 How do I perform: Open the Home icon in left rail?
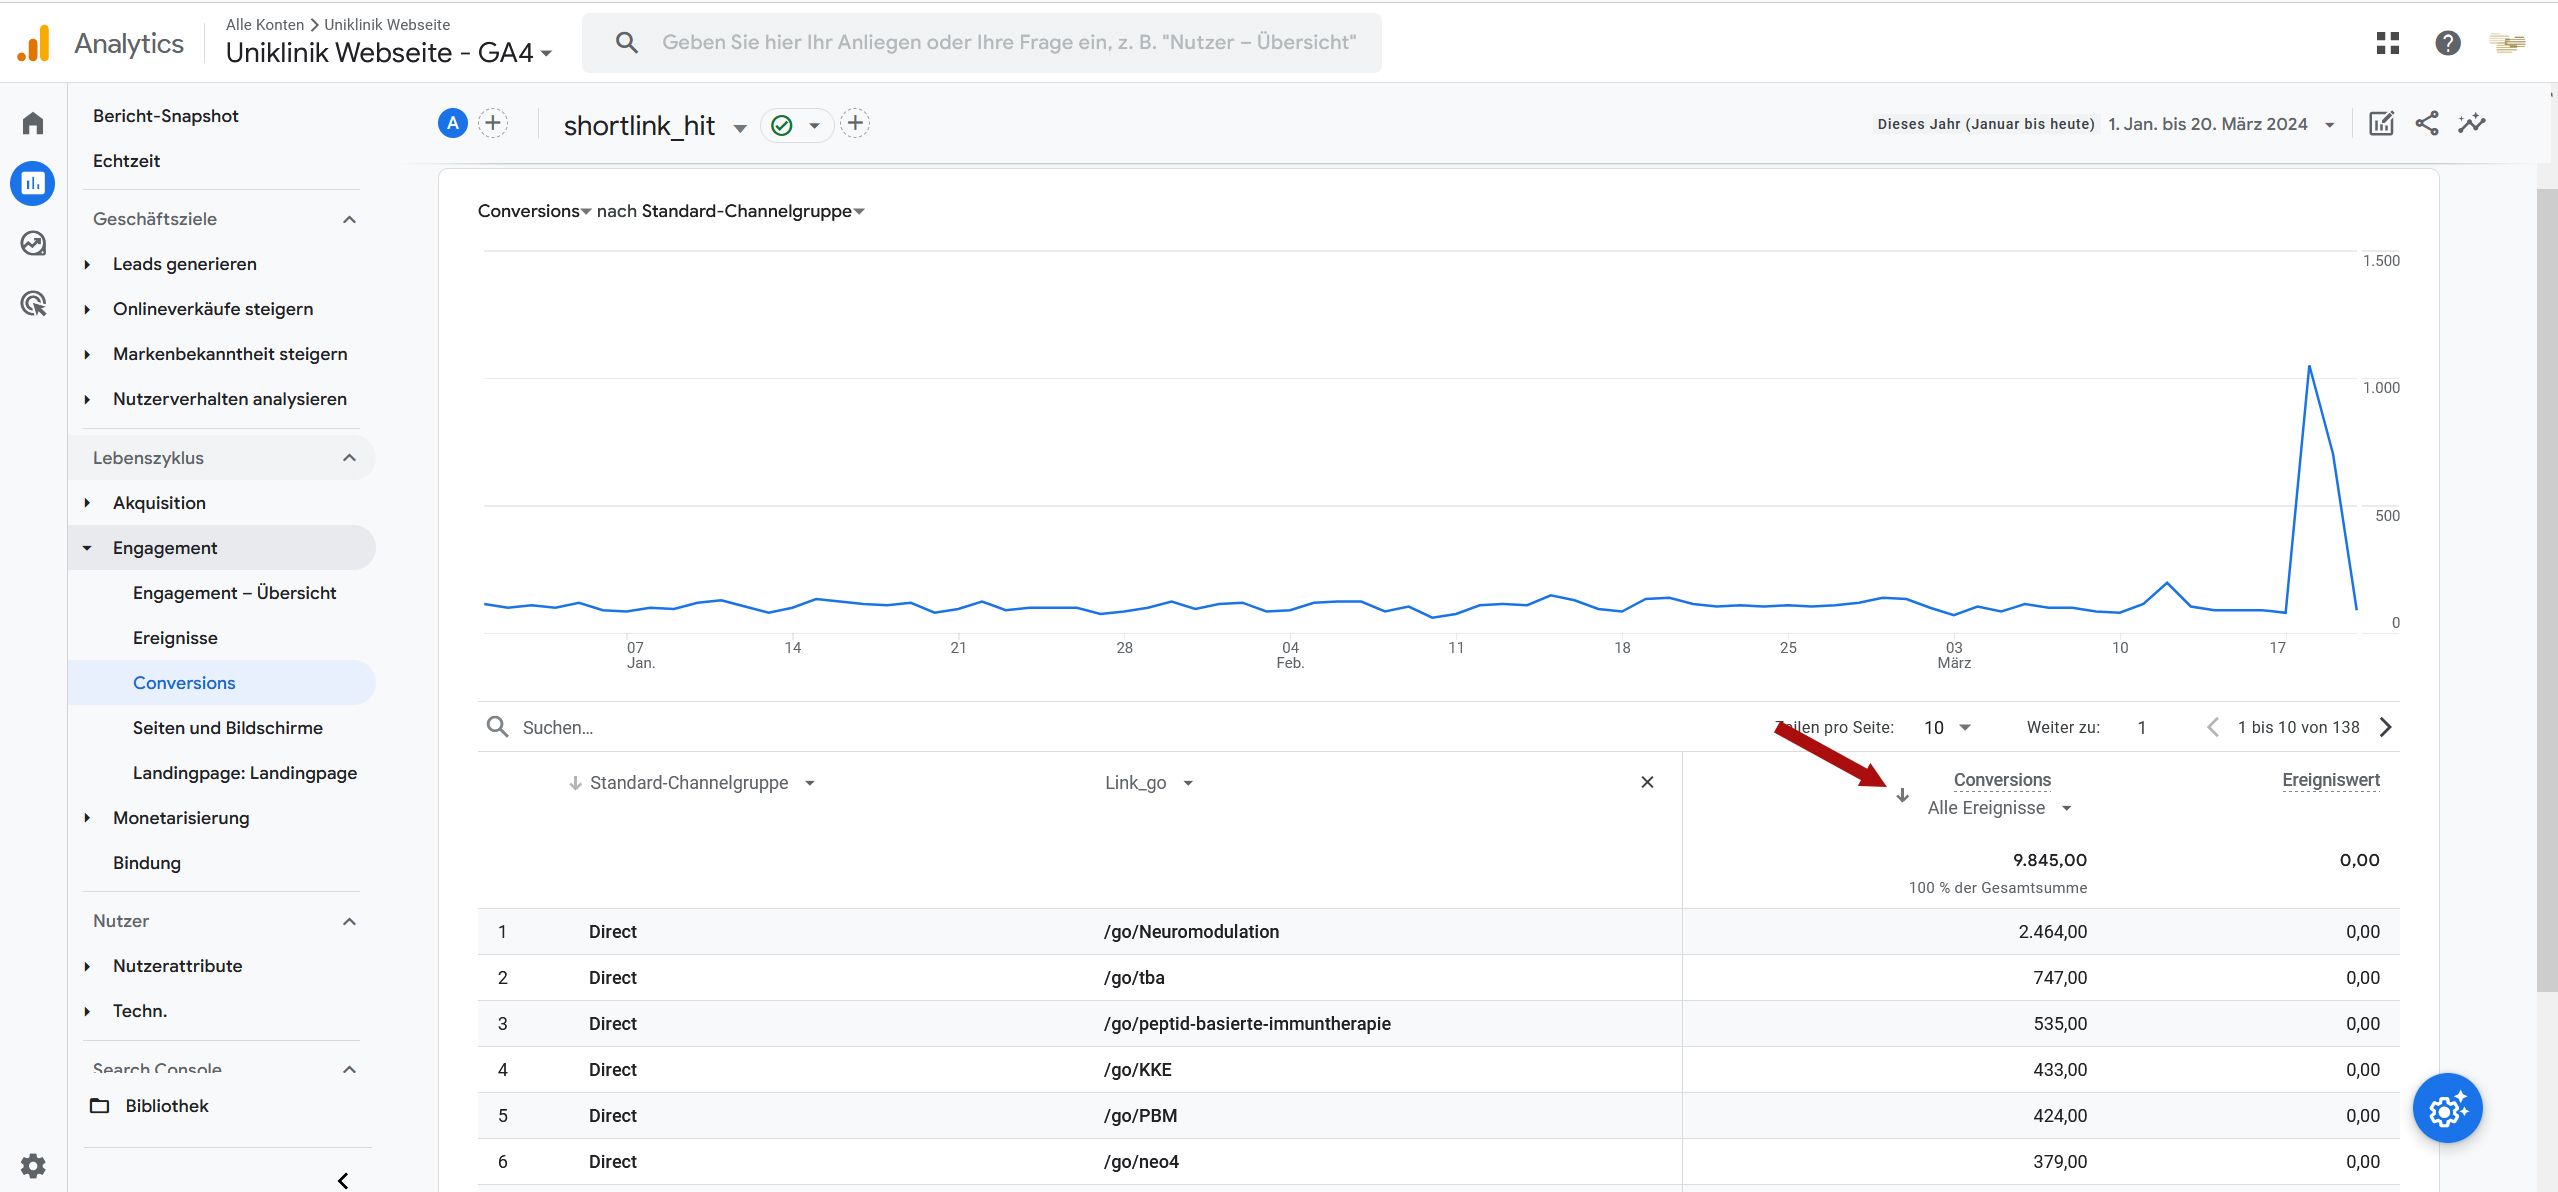pos(33,123)
